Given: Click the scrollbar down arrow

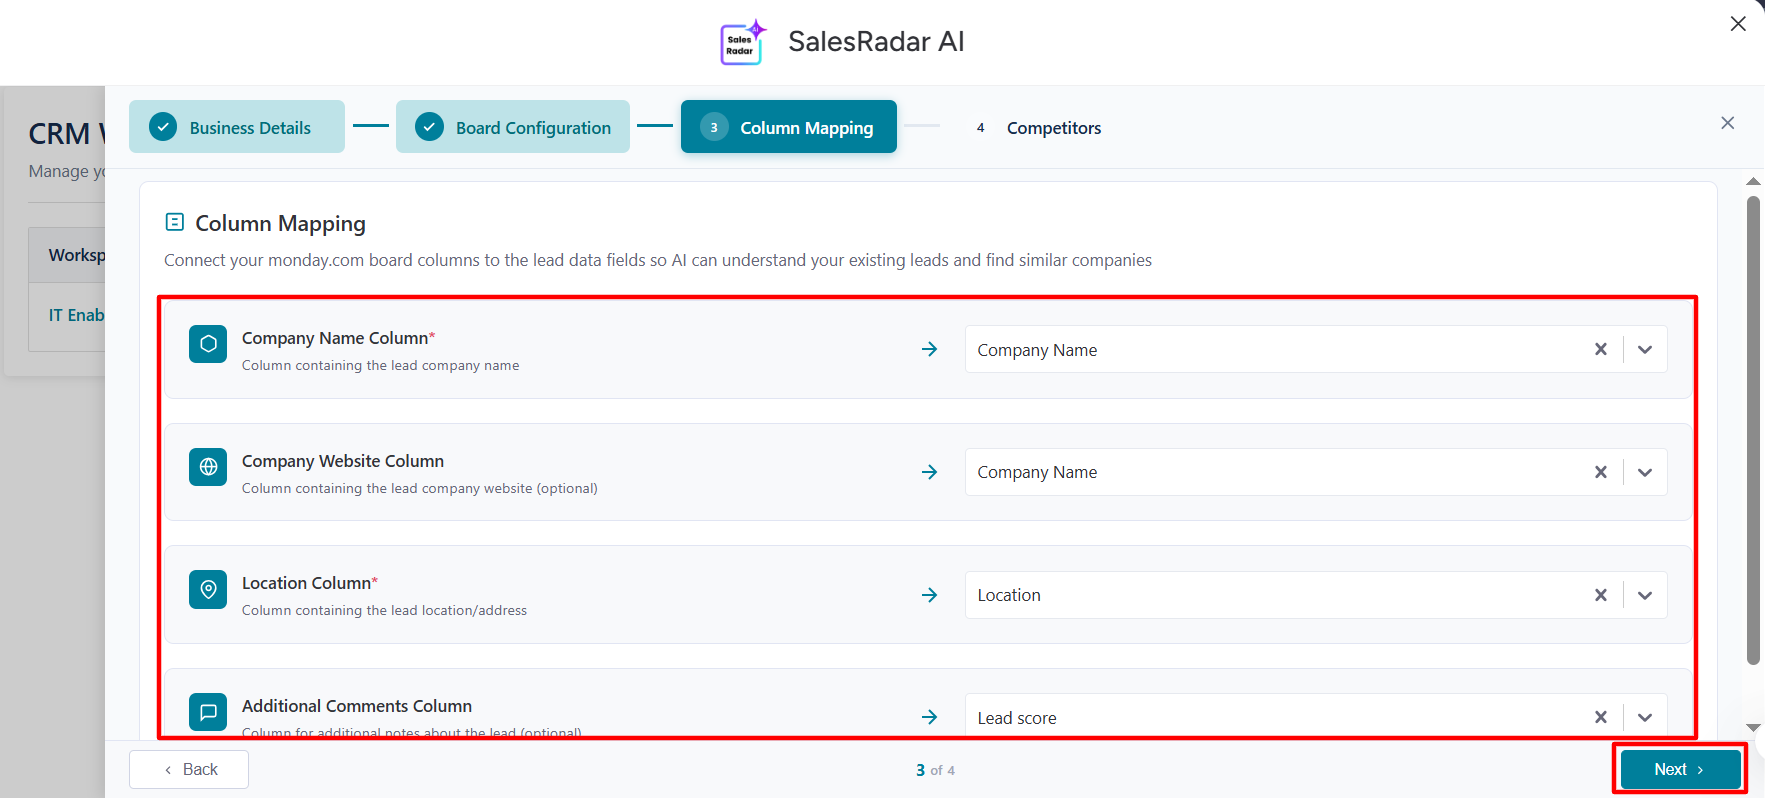Looking at the screenshot, I should (1753, 728).
